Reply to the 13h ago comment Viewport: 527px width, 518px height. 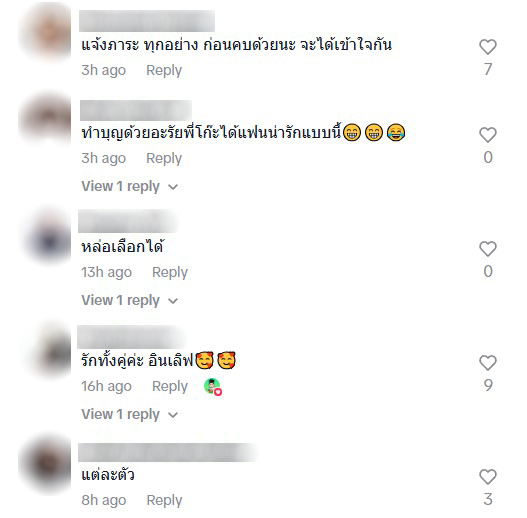tap(170, 272)
